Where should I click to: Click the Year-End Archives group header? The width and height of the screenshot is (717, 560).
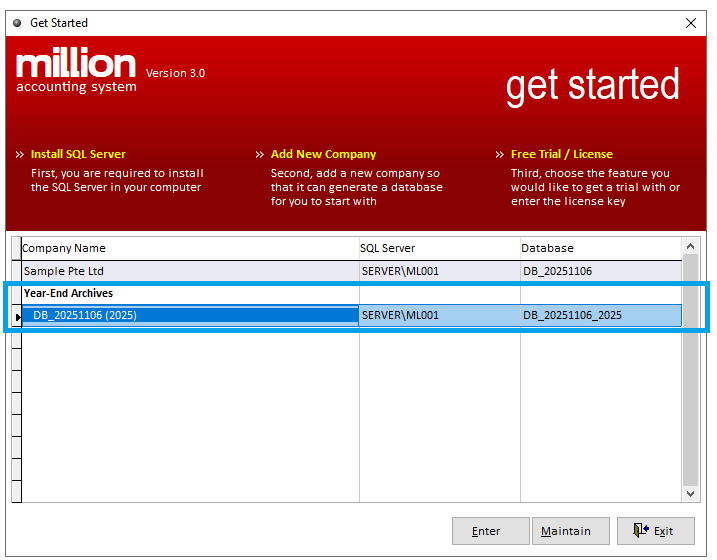pos(69,293)
